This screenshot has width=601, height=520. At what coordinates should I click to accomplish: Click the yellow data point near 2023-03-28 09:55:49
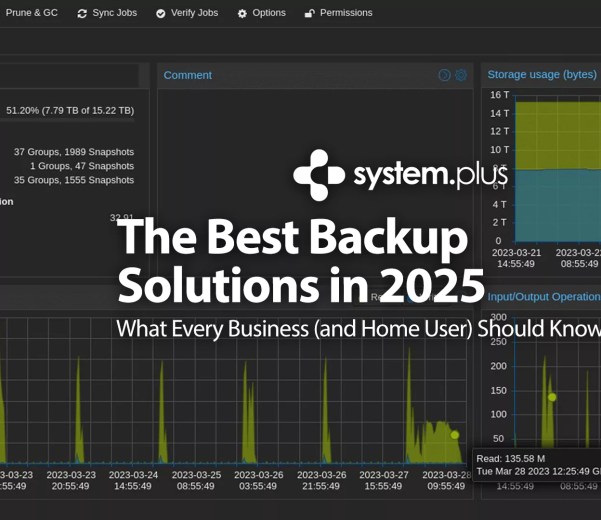455,435
